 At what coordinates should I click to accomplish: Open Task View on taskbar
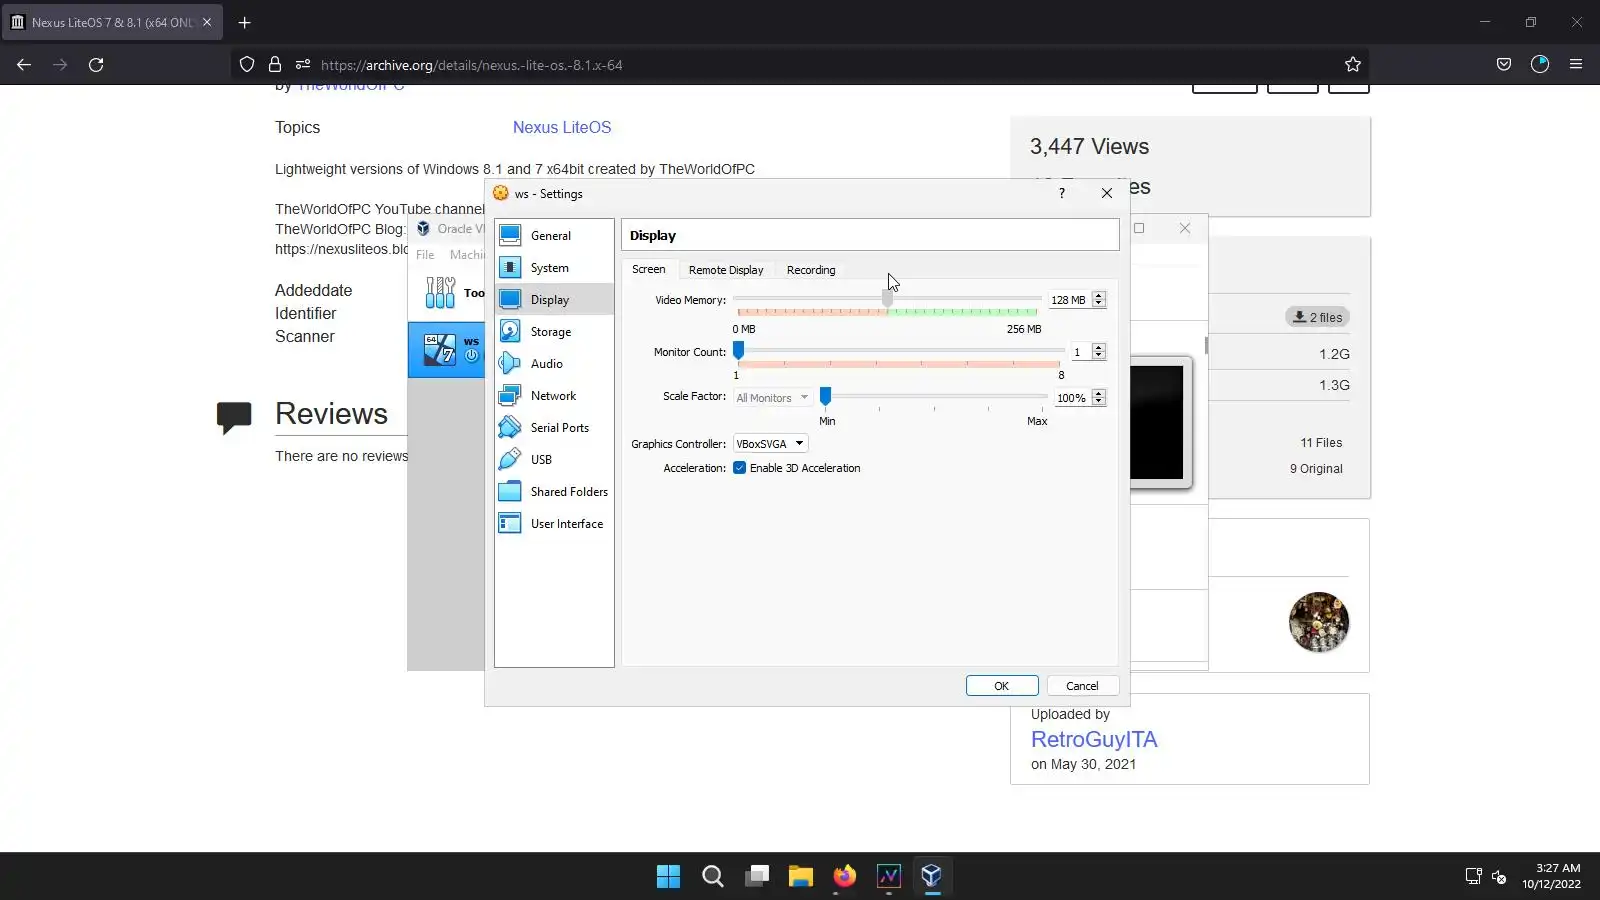(757, 877)
